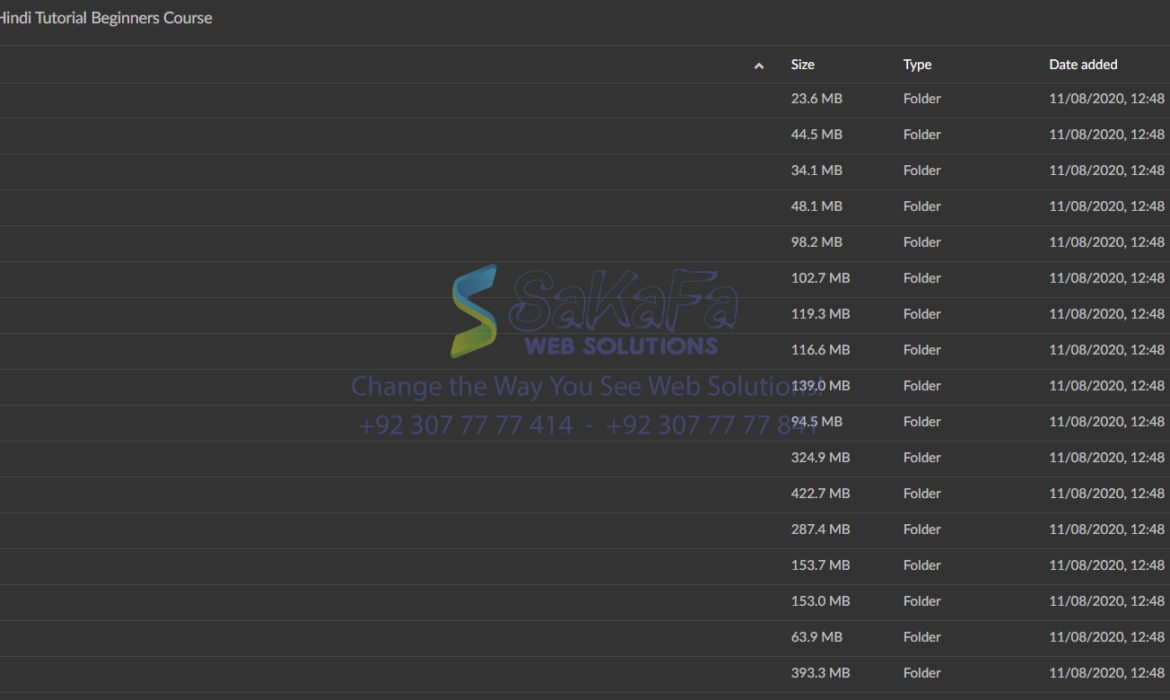This screenshot has width=1170, height=700.
Task: Sort the list by Size column
Action: [x=803, y=64]
